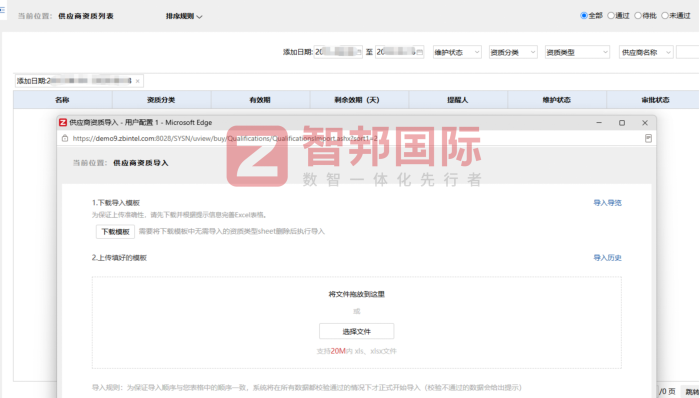Screen dimensions: 700x398
Task: Click the 名称 column header
Action: pyautogui.click(x=62, y=100)
